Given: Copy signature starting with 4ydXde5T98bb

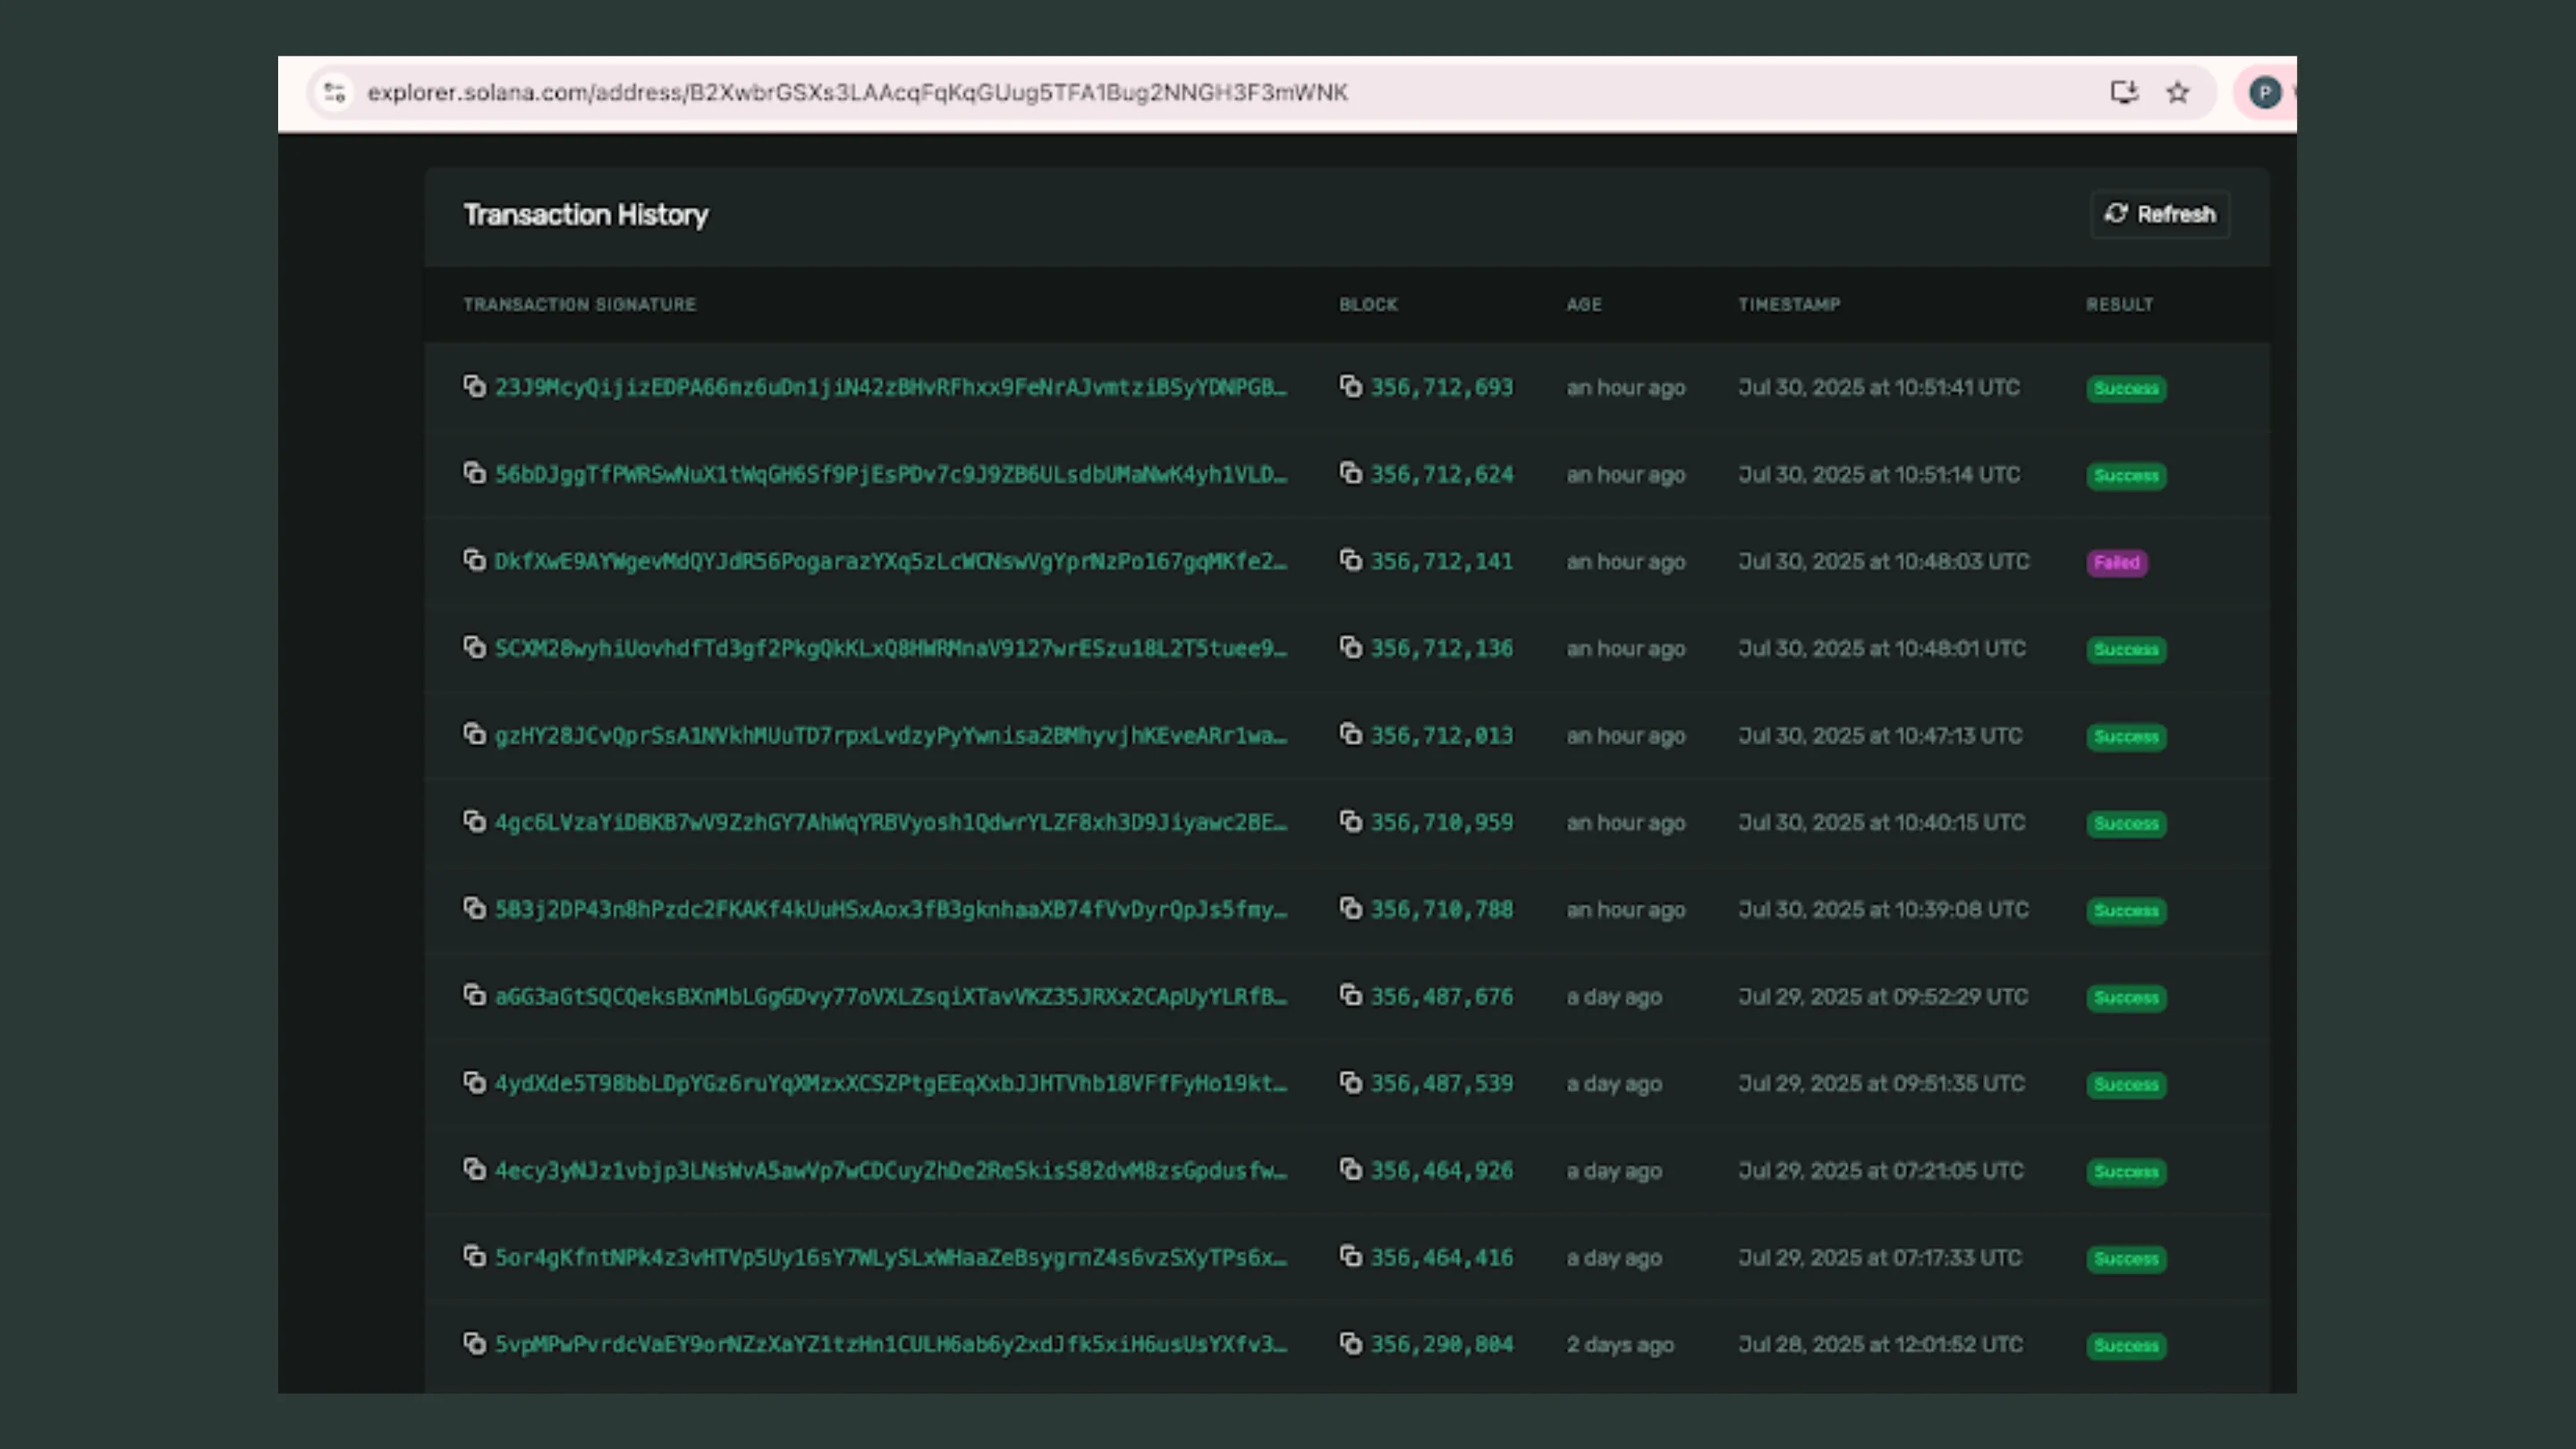Looking at the screenshot, I should pos(474,1082).
